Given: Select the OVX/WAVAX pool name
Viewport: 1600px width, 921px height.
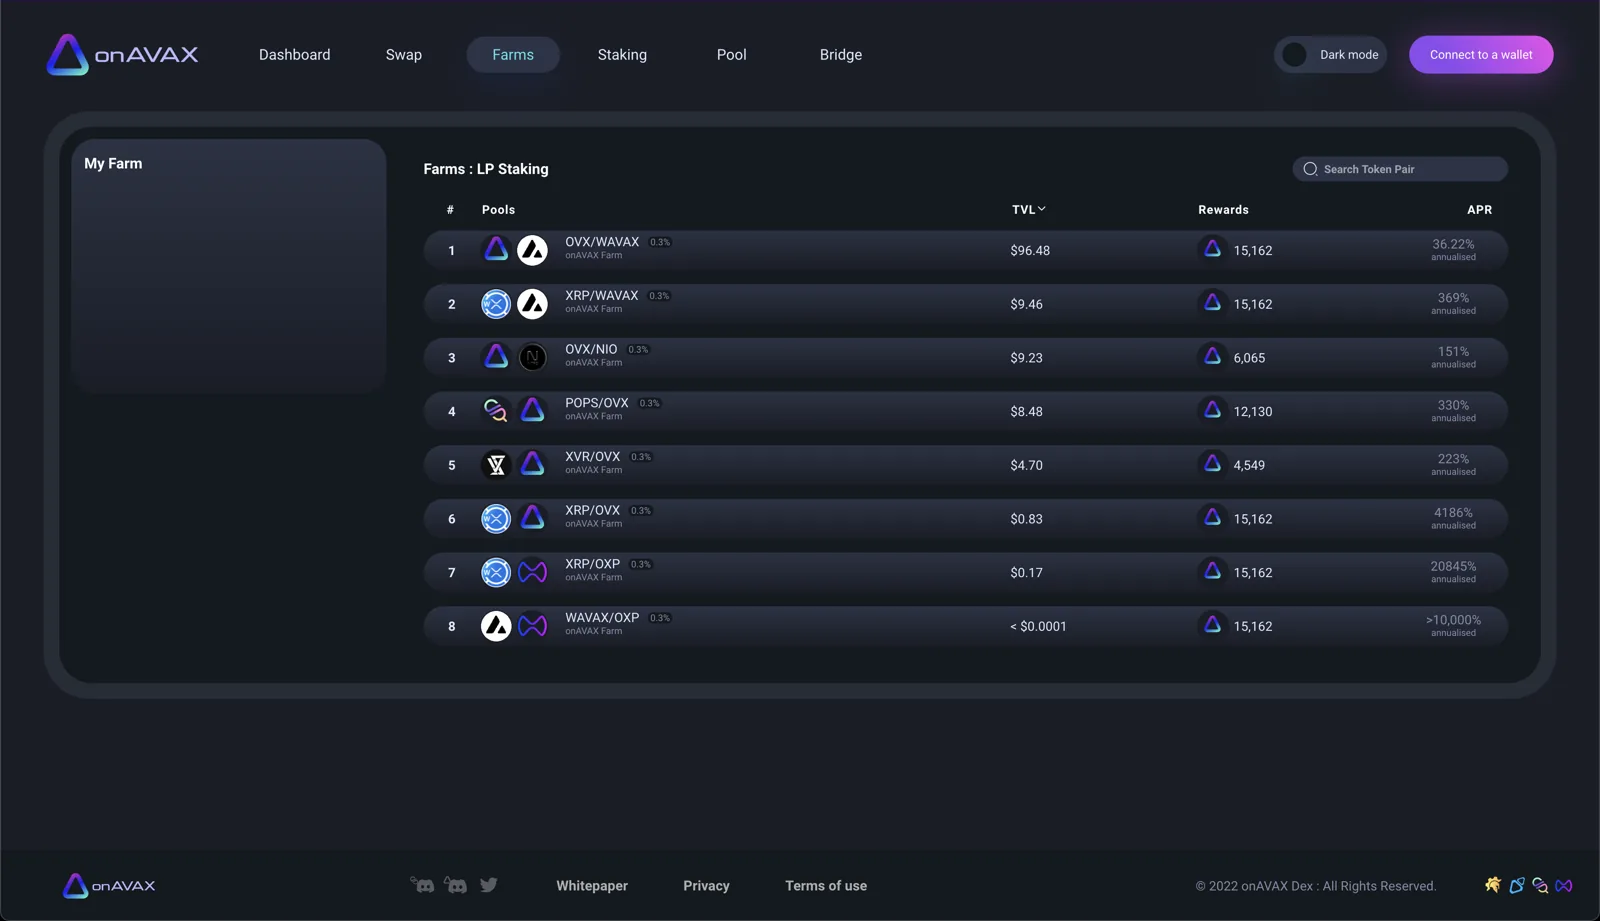Looking at the screenshot, I should [x=602, y=242].
